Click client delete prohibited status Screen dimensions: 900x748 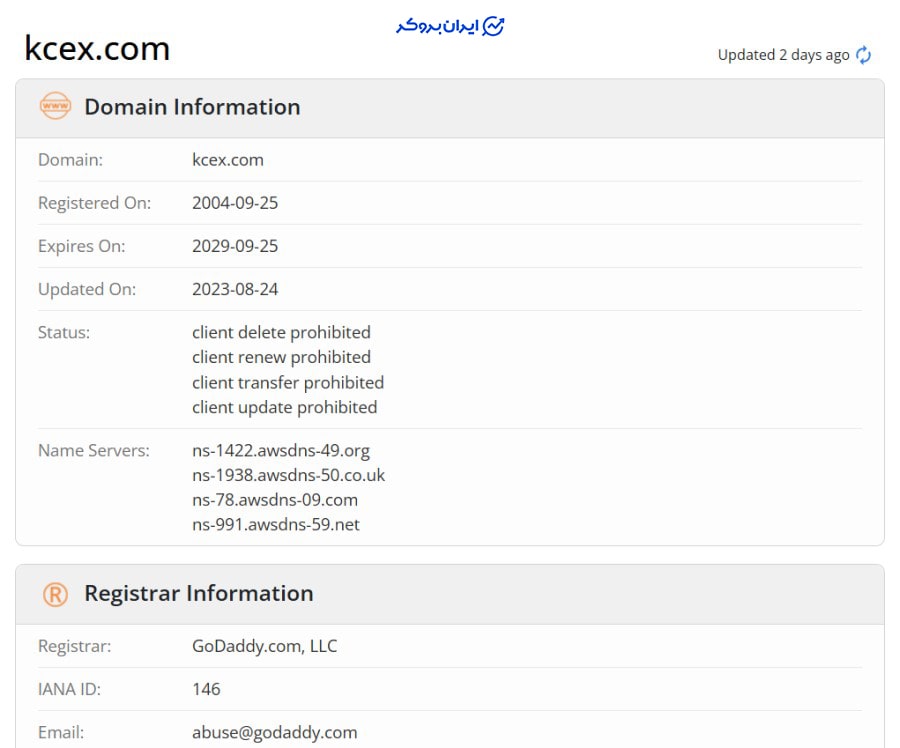pyautogui.click(x=281, y=332)
